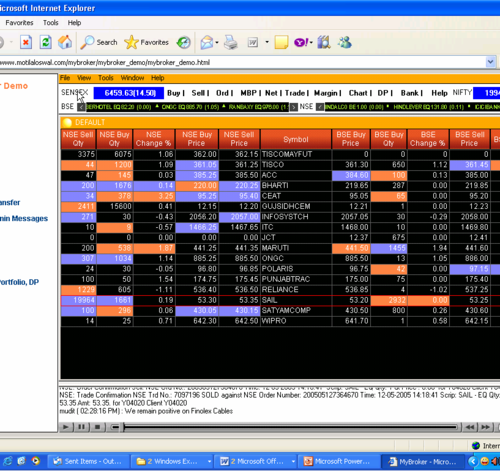The height and width of the screenshot is (471, 500).
Task: Open the IE Help menu
Action: (x=74, y=23)
